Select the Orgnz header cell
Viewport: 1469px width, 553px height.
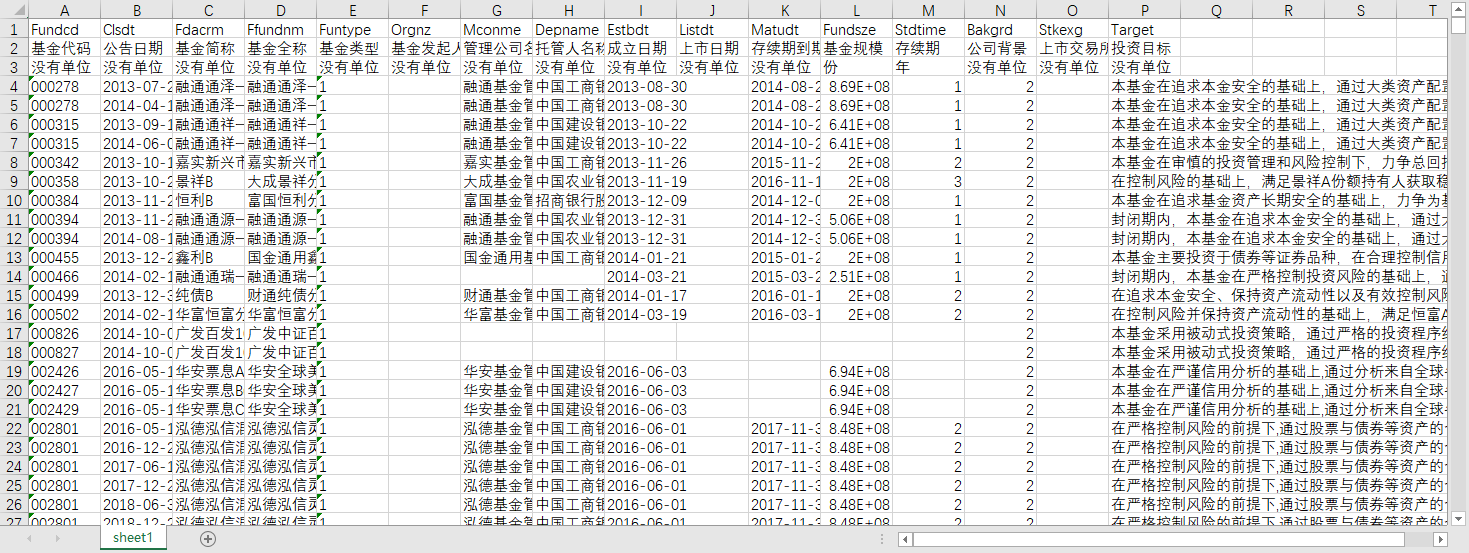[x=424, y=29]
